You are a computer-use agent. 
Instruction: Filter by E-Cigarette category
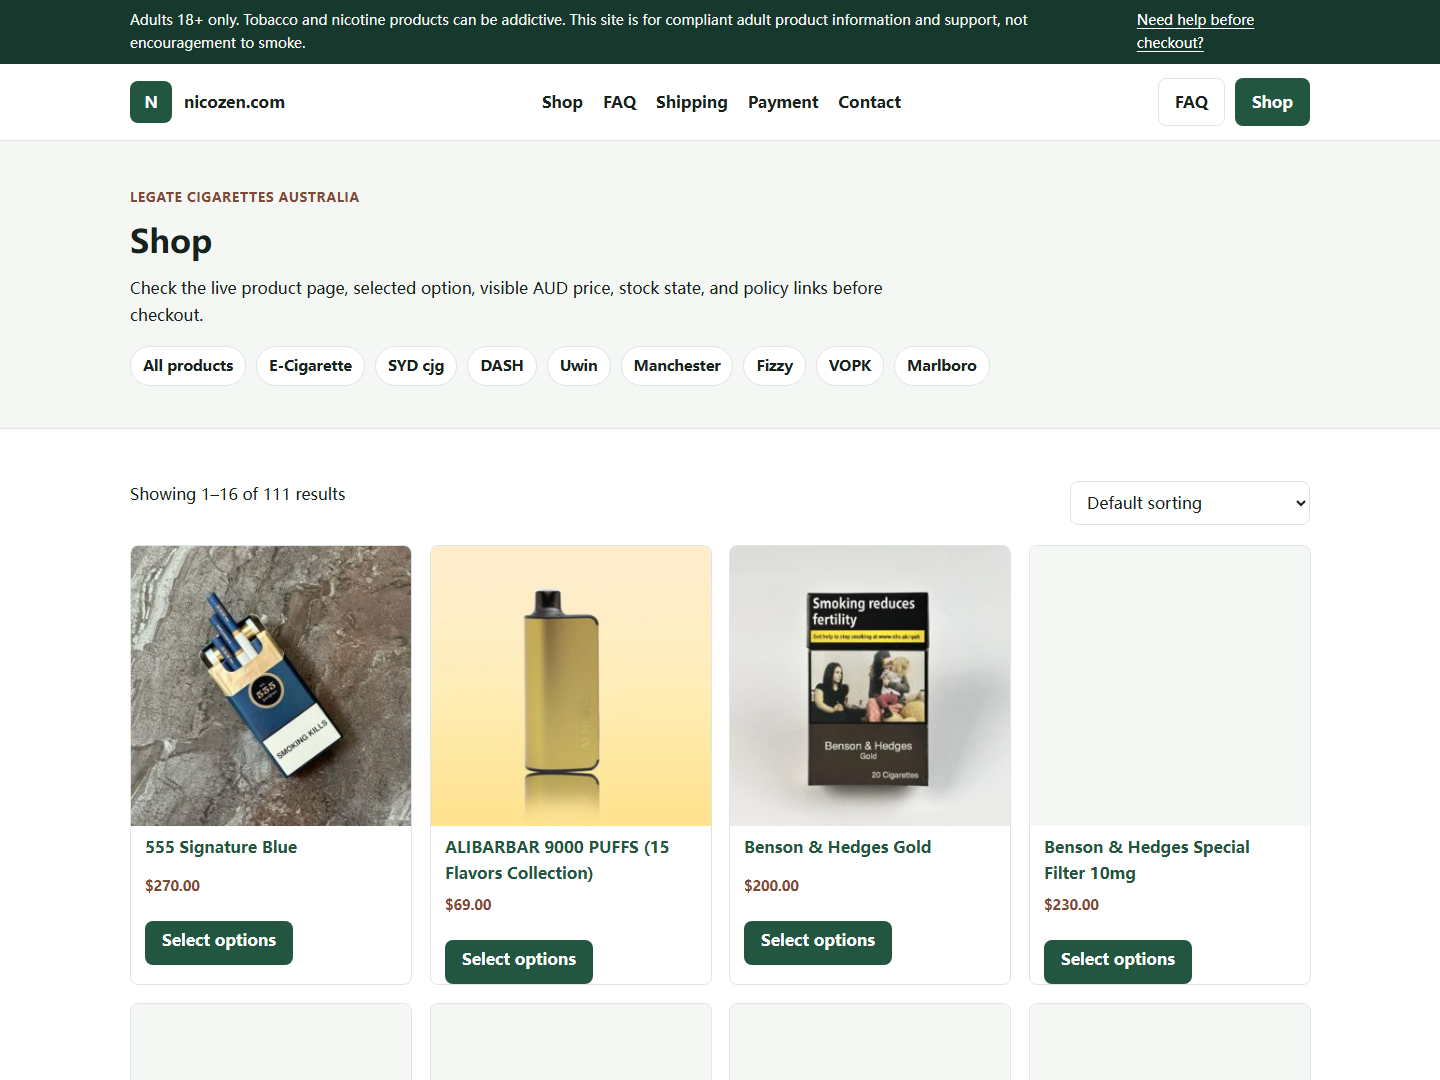pos(310,366)
